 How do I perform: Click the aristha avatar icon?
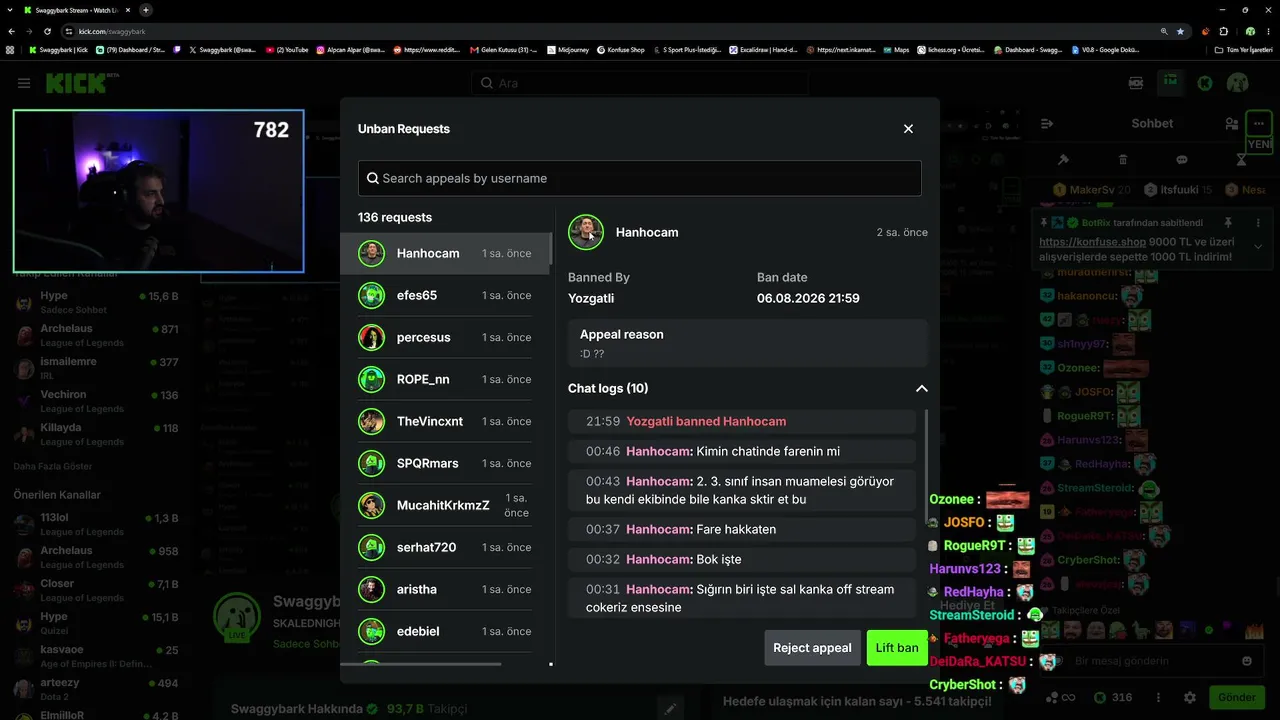point(371,590)
